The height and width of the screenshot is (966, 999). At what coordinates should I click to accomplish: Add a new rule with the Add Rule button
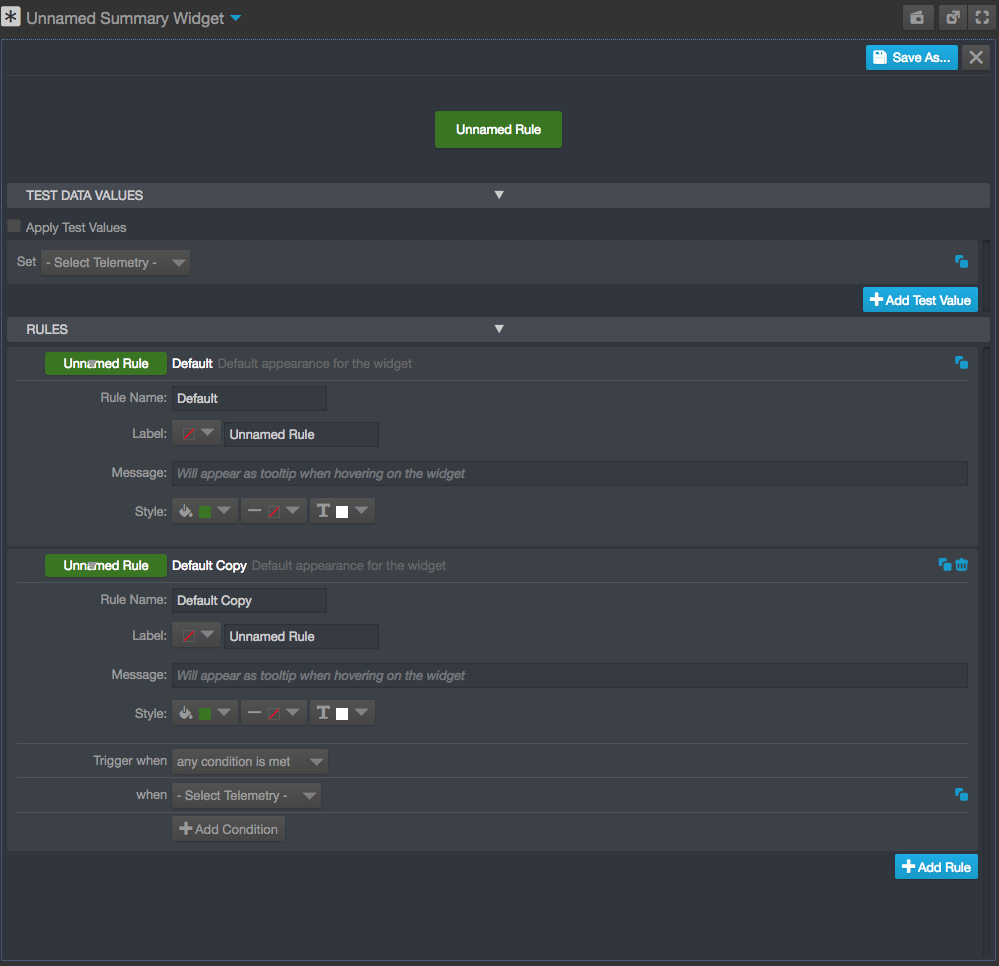(935, 866)
